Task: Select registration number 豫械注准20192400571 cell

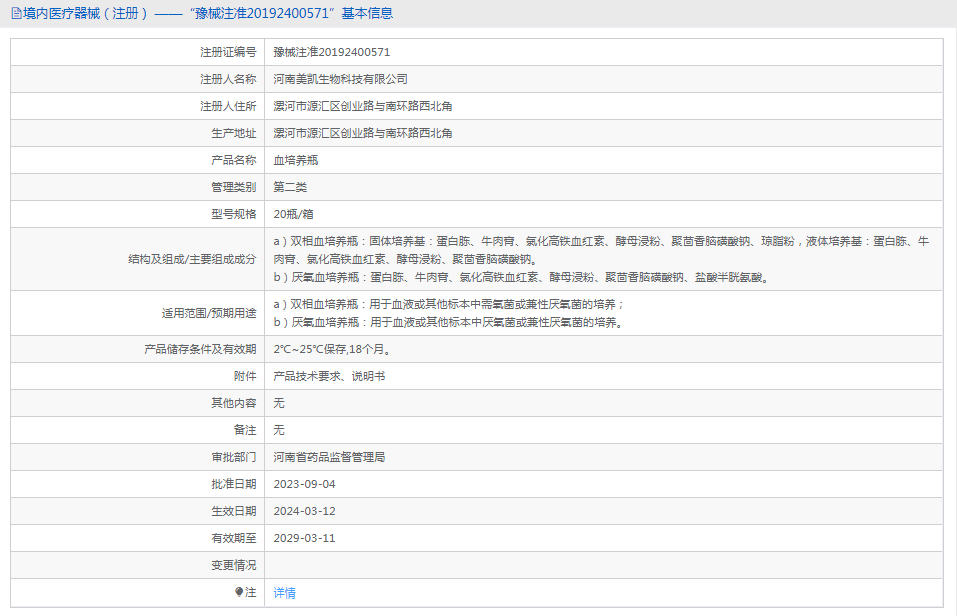Action: (331, 52)
